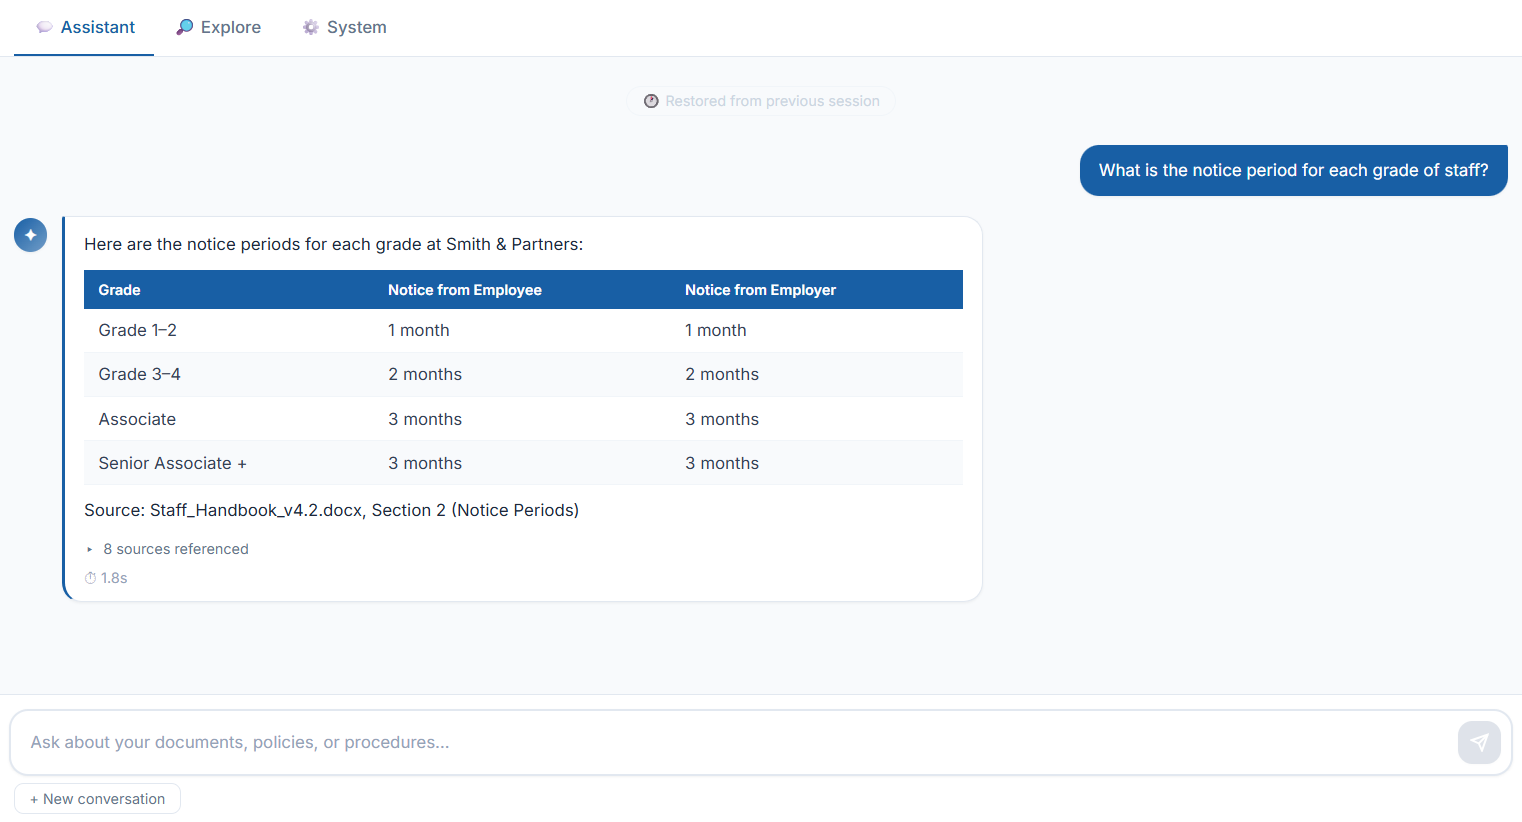1522x822 pixels.
Task: Click the Restored from previous session notice
Action: tap(761, 101)
